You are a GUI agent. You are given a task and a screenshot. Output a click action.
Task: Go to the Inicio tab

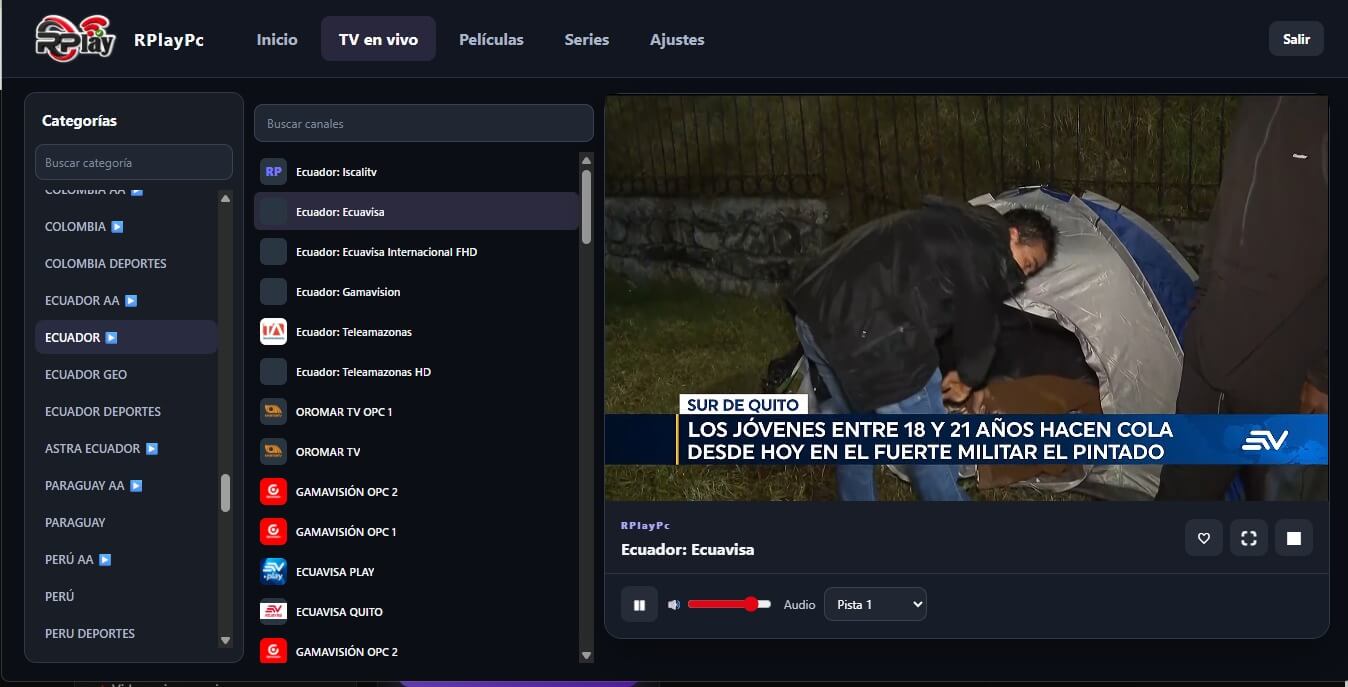click(277, 39)
